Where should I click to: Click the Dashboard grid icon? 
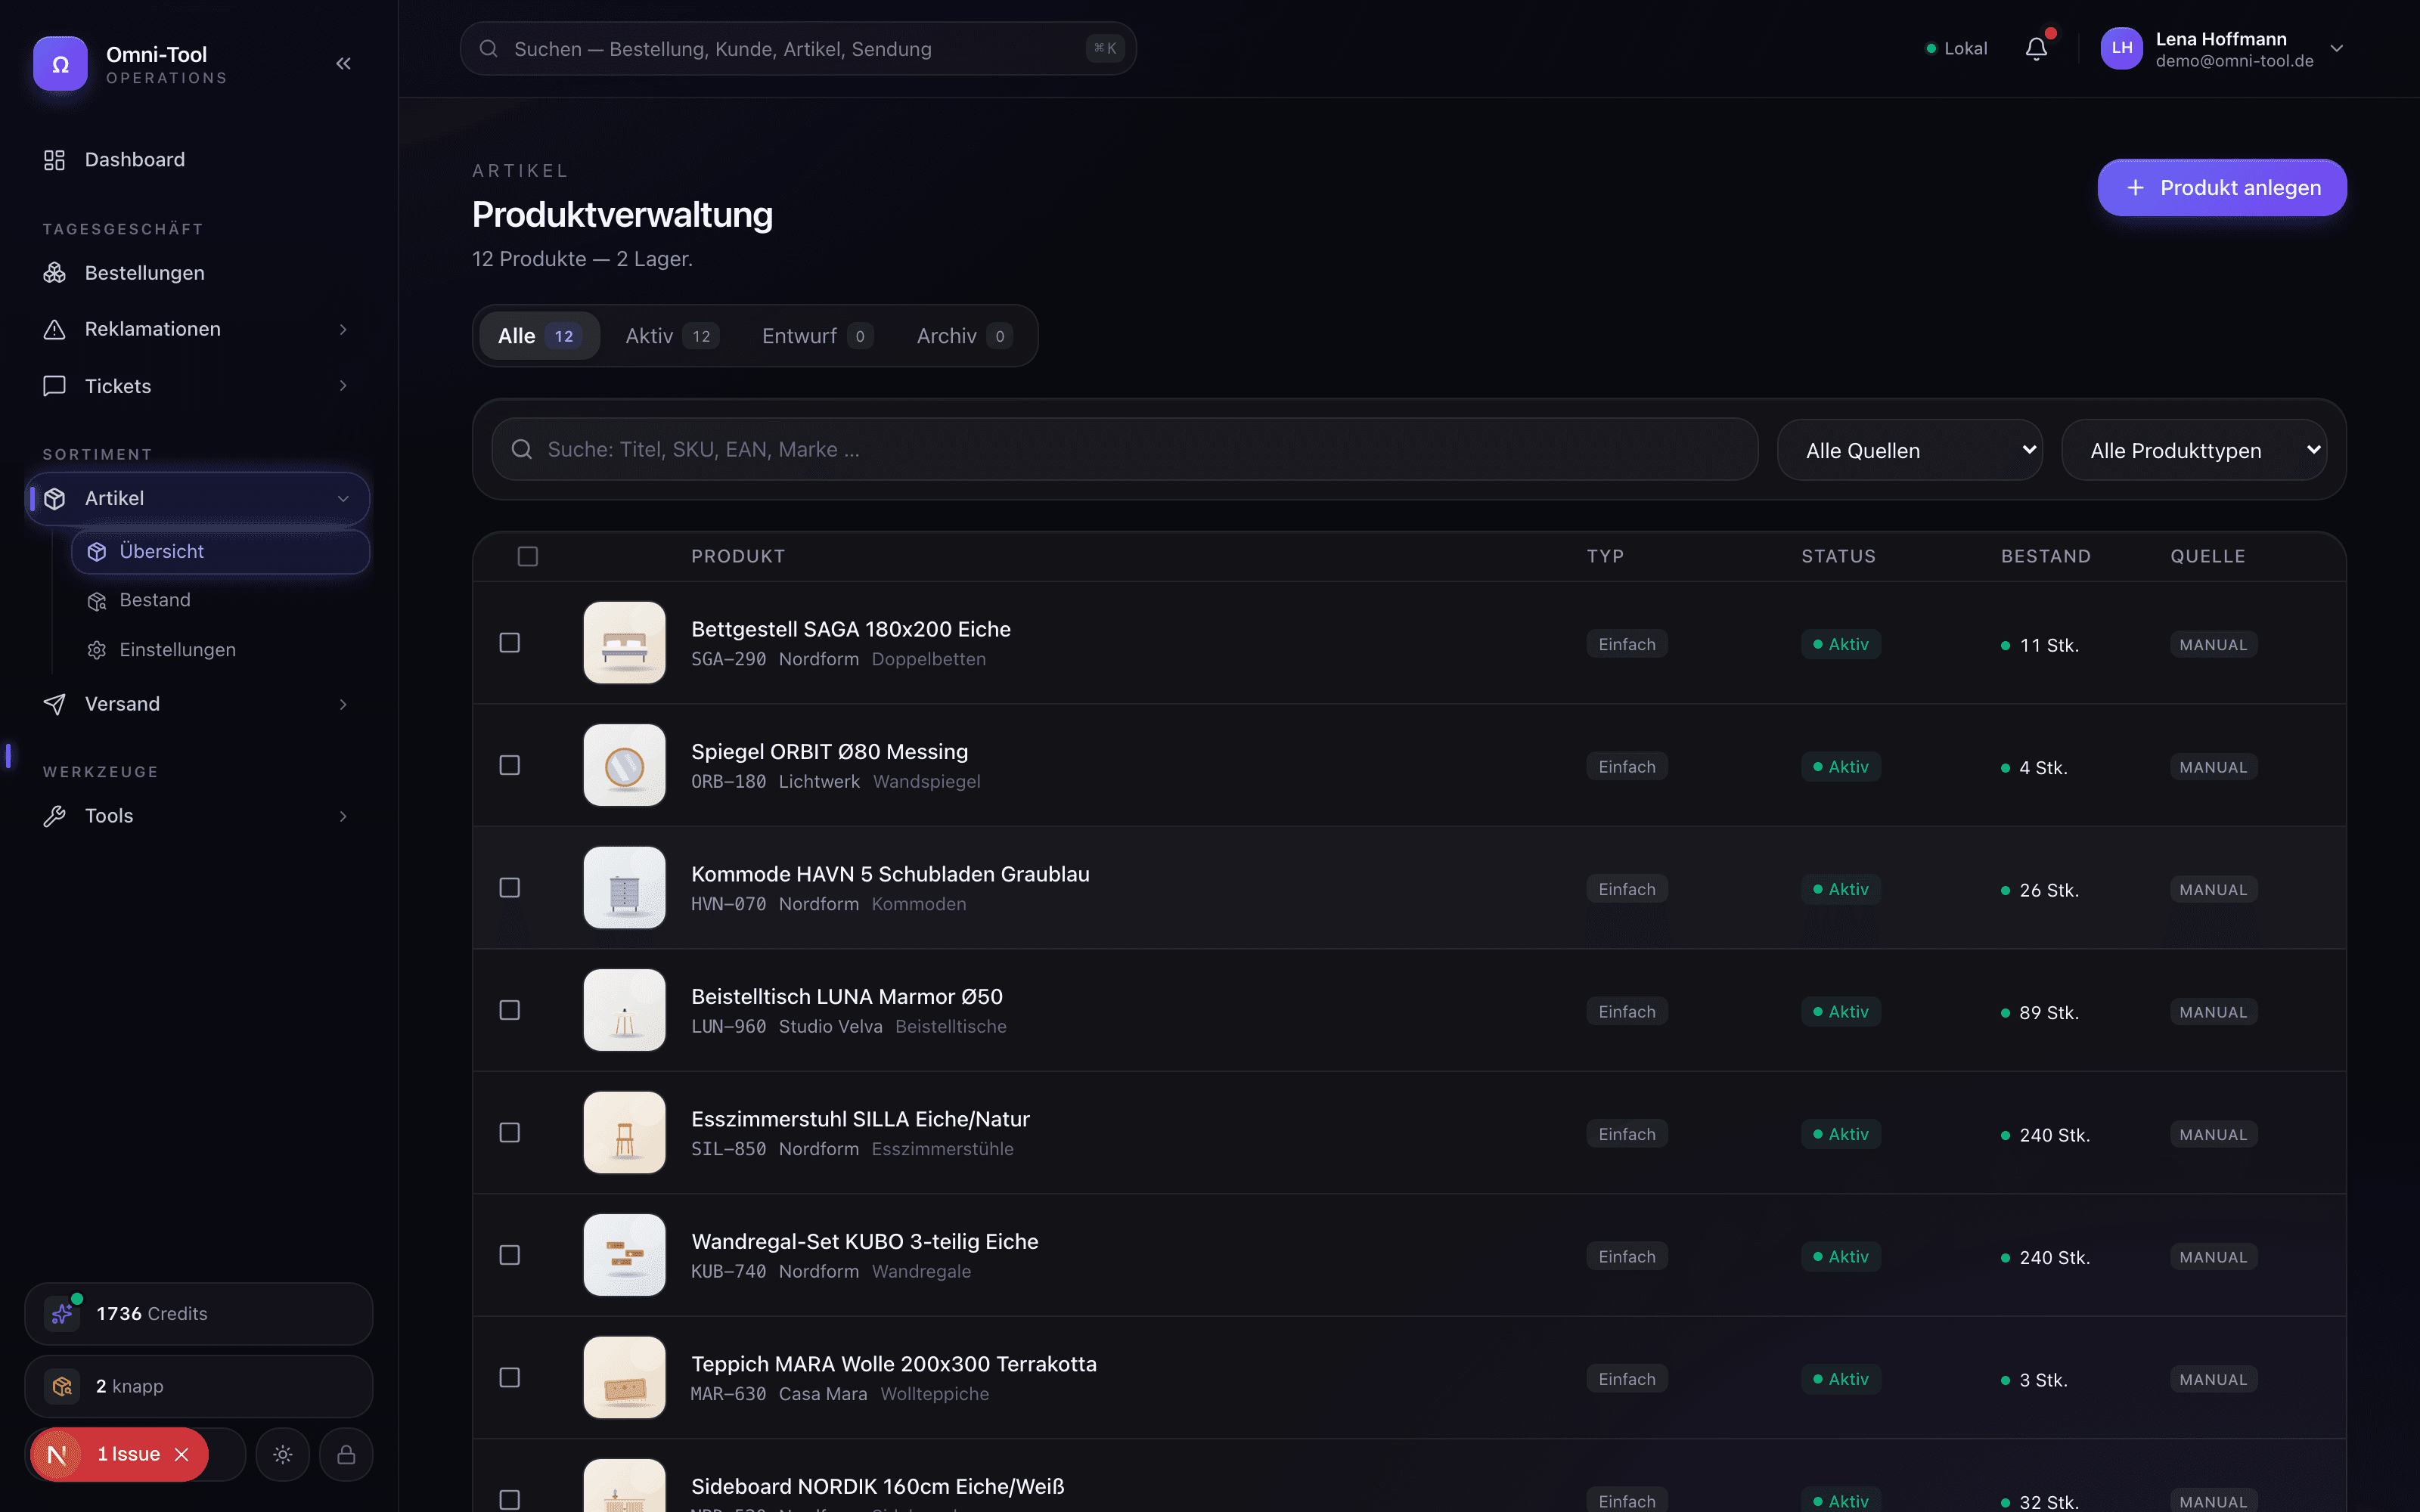[54, 160]
